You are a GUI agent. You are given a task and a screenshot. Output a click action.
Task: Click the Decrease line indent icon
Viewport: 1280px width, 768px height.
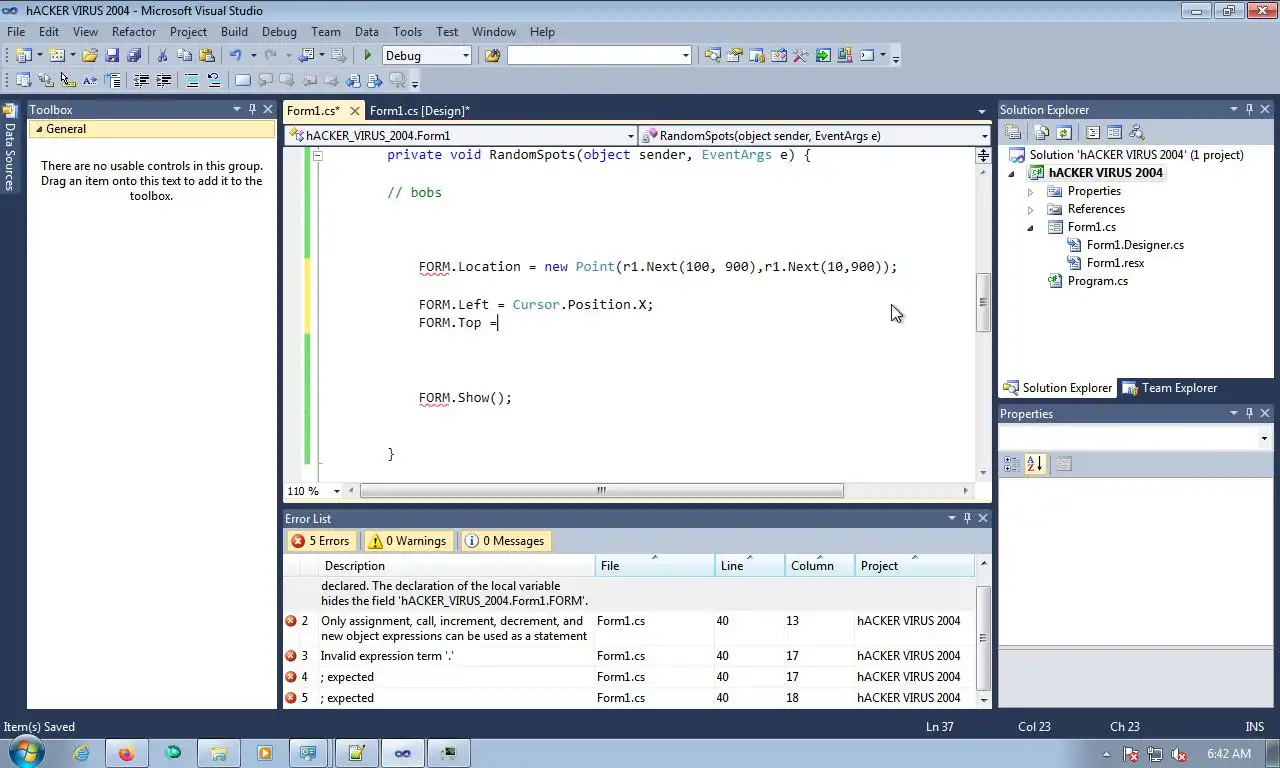pyautogui.click(x=141, y=80)
